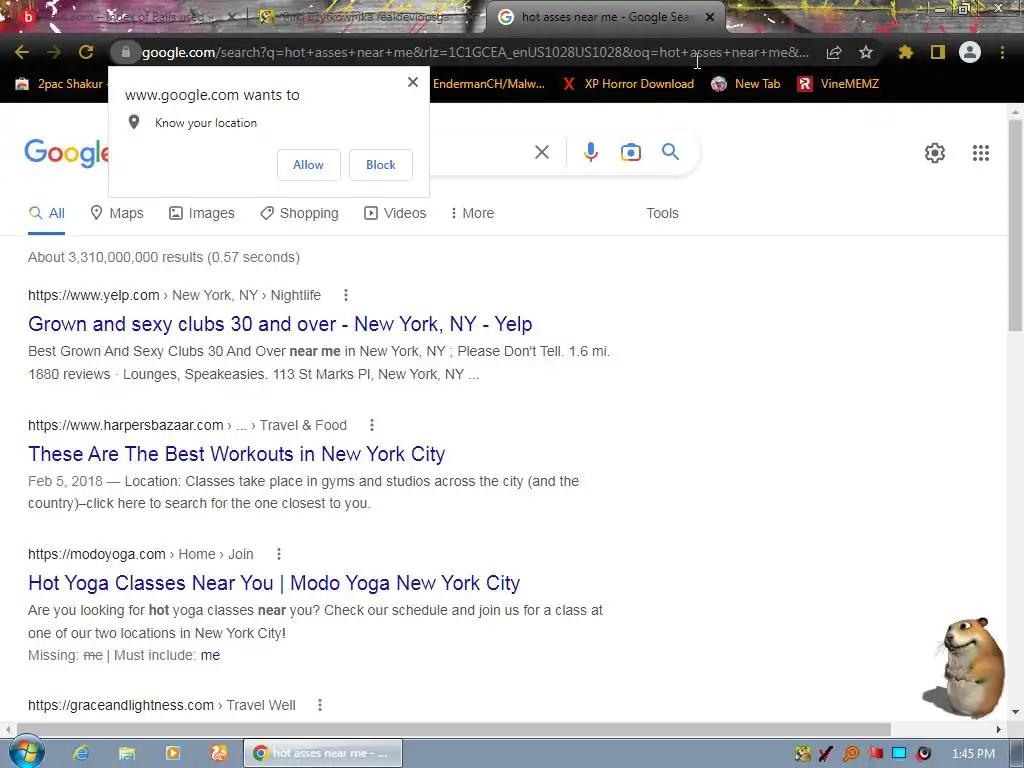
Task: Open the XP Horror Download bookmark
Action: click(x=628, y=84)
